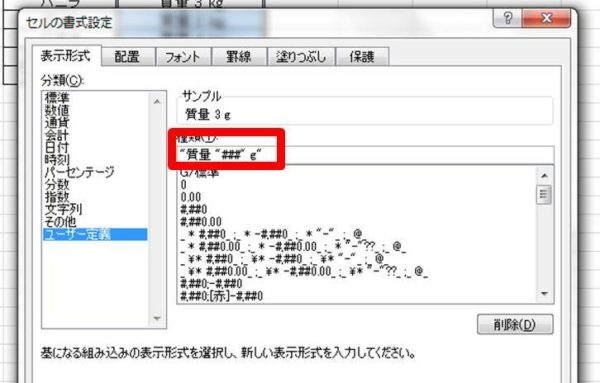Choose 標準 in the category list
600x383 pixels.
[57, 98]
